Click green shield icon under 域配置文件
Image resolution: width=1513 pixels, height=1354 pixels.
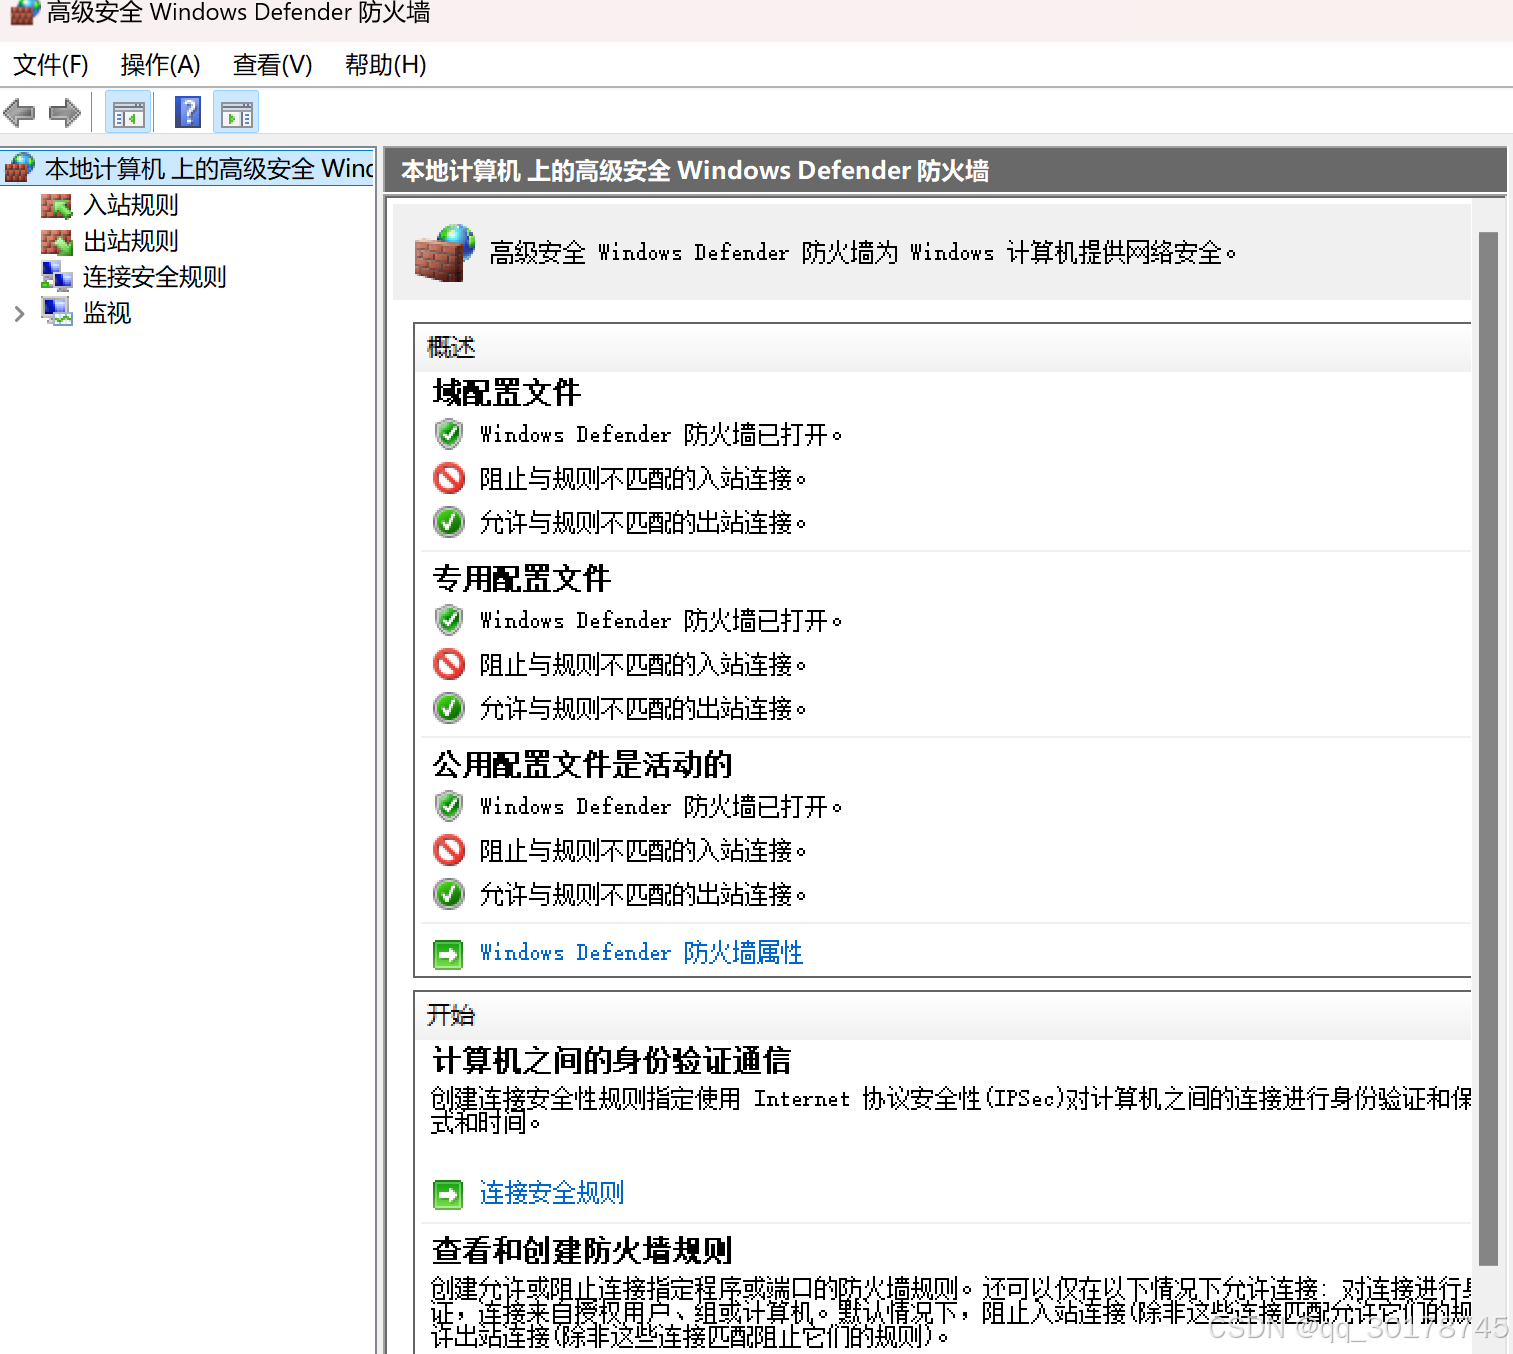coord(449,434)
